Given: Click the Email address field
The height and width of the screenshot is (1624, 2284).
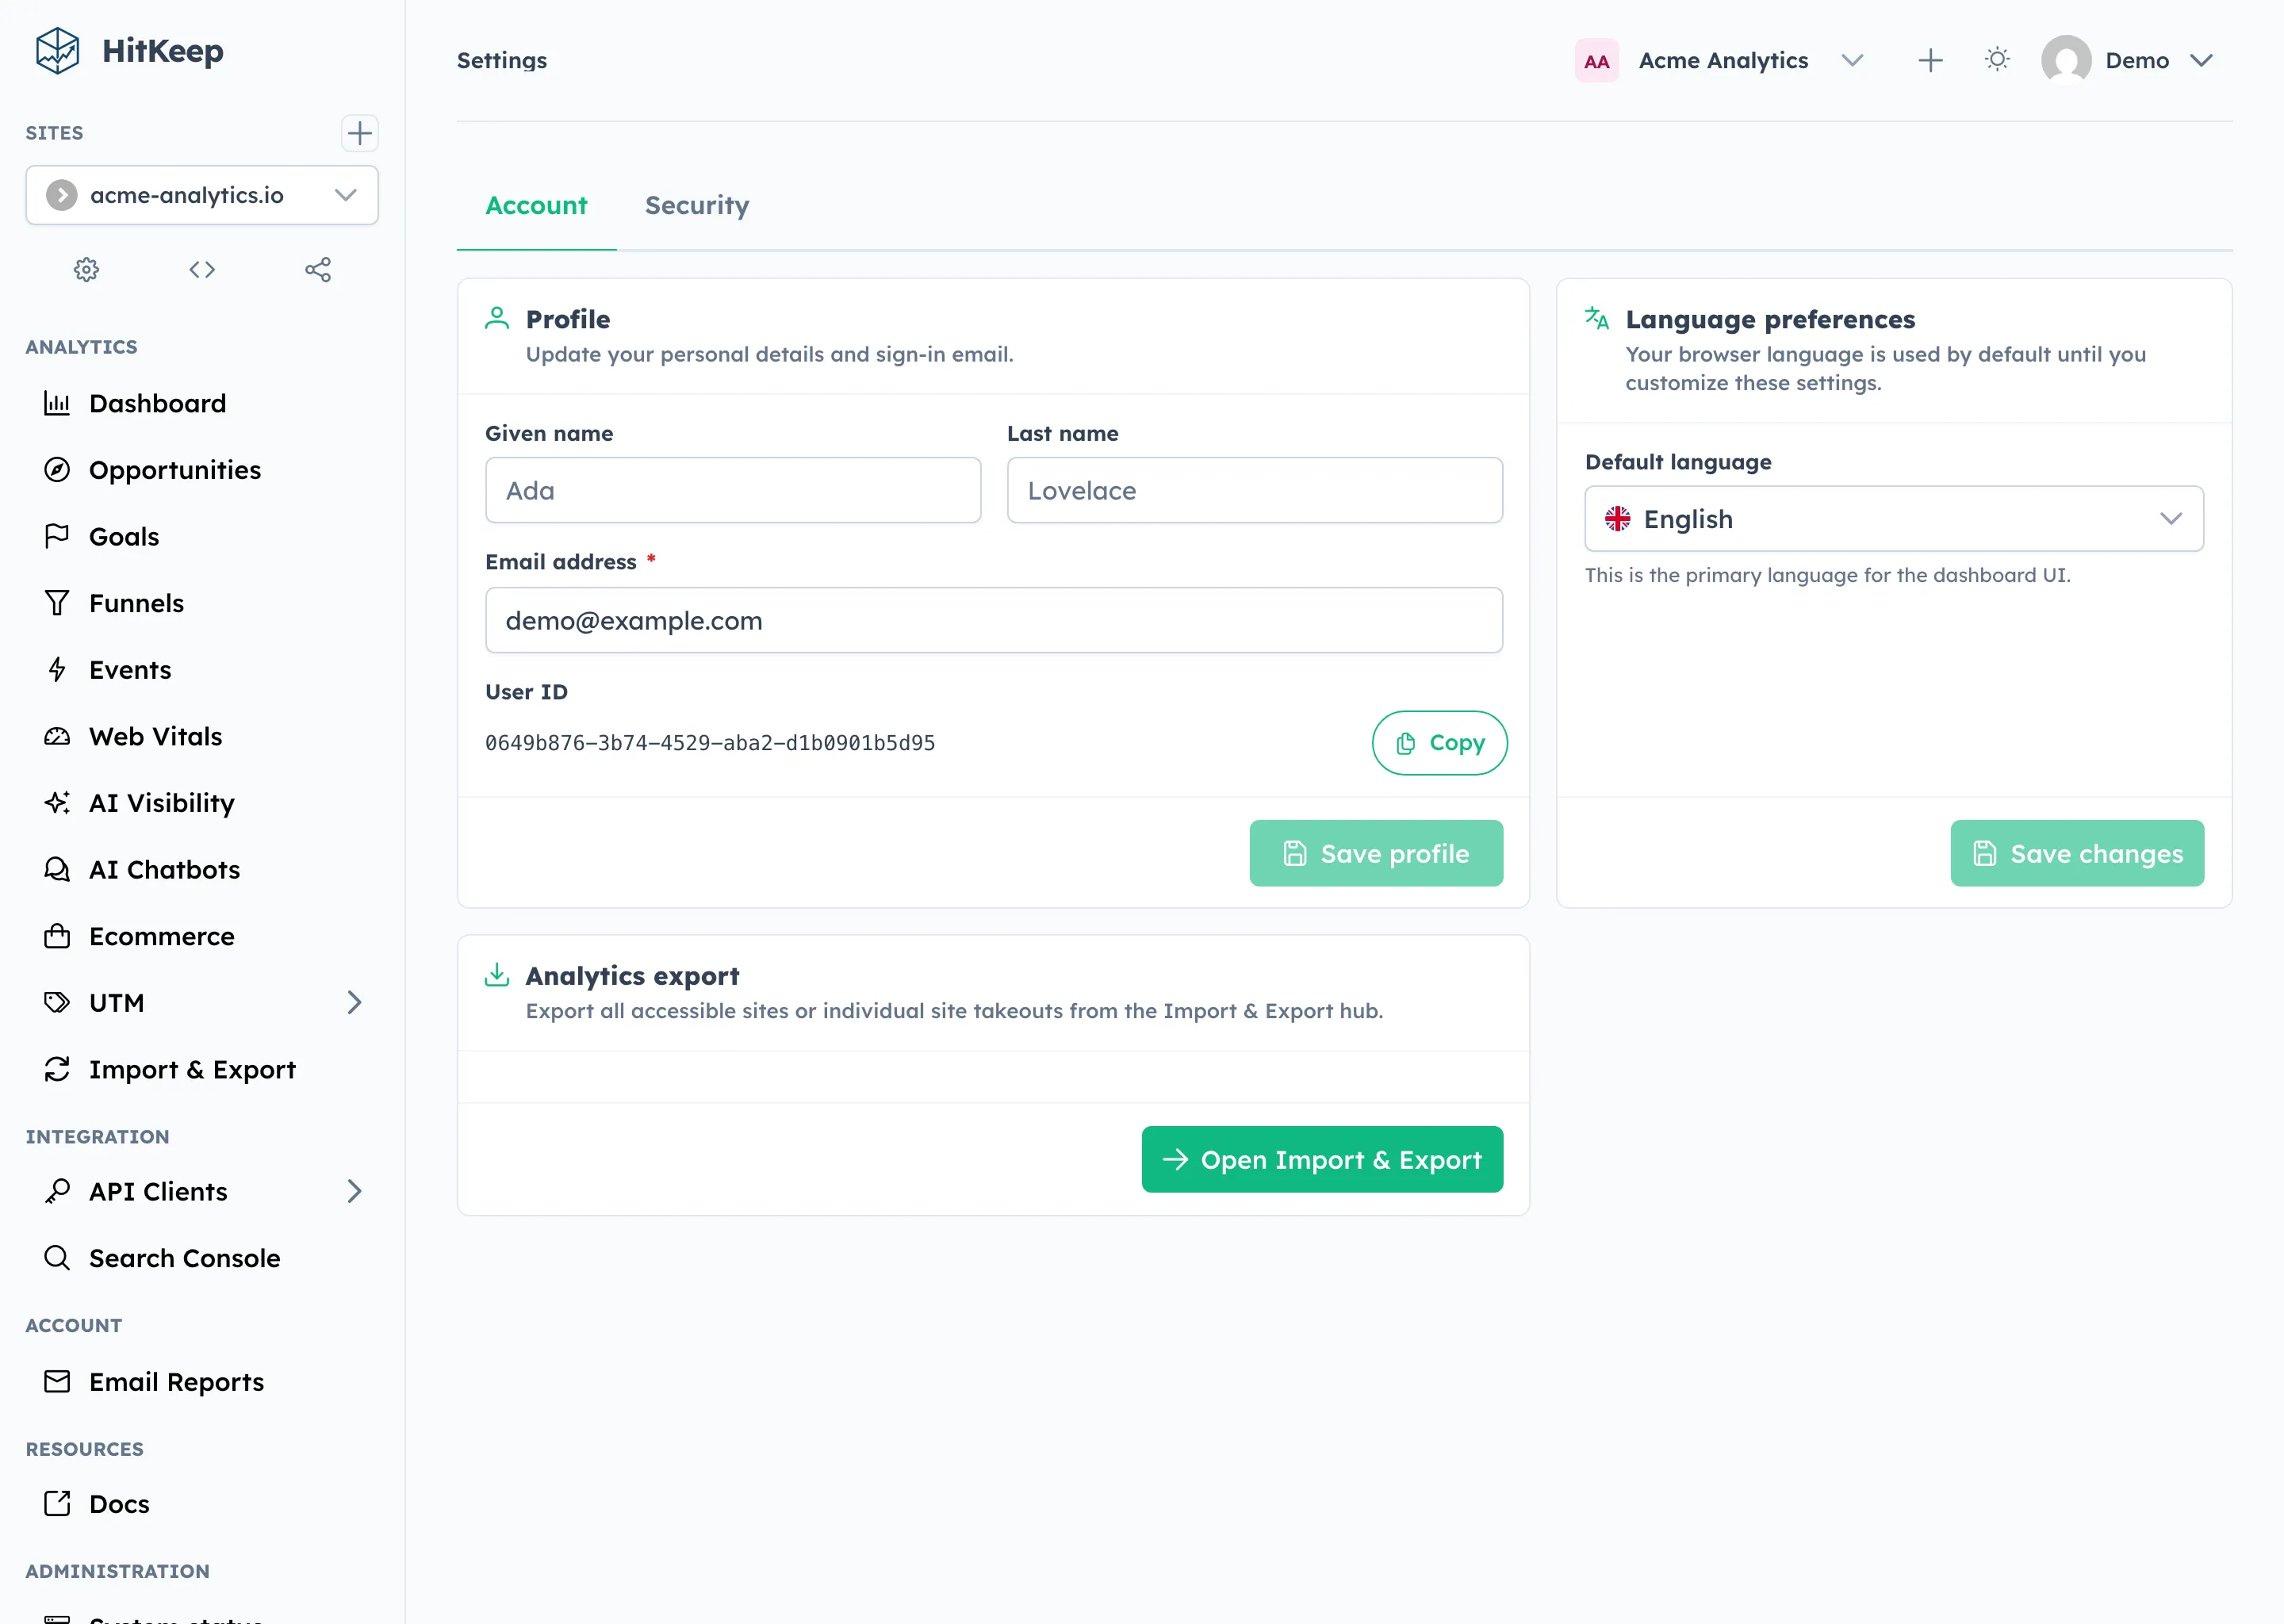Looking at the screenshot, I should coord(993,620).
